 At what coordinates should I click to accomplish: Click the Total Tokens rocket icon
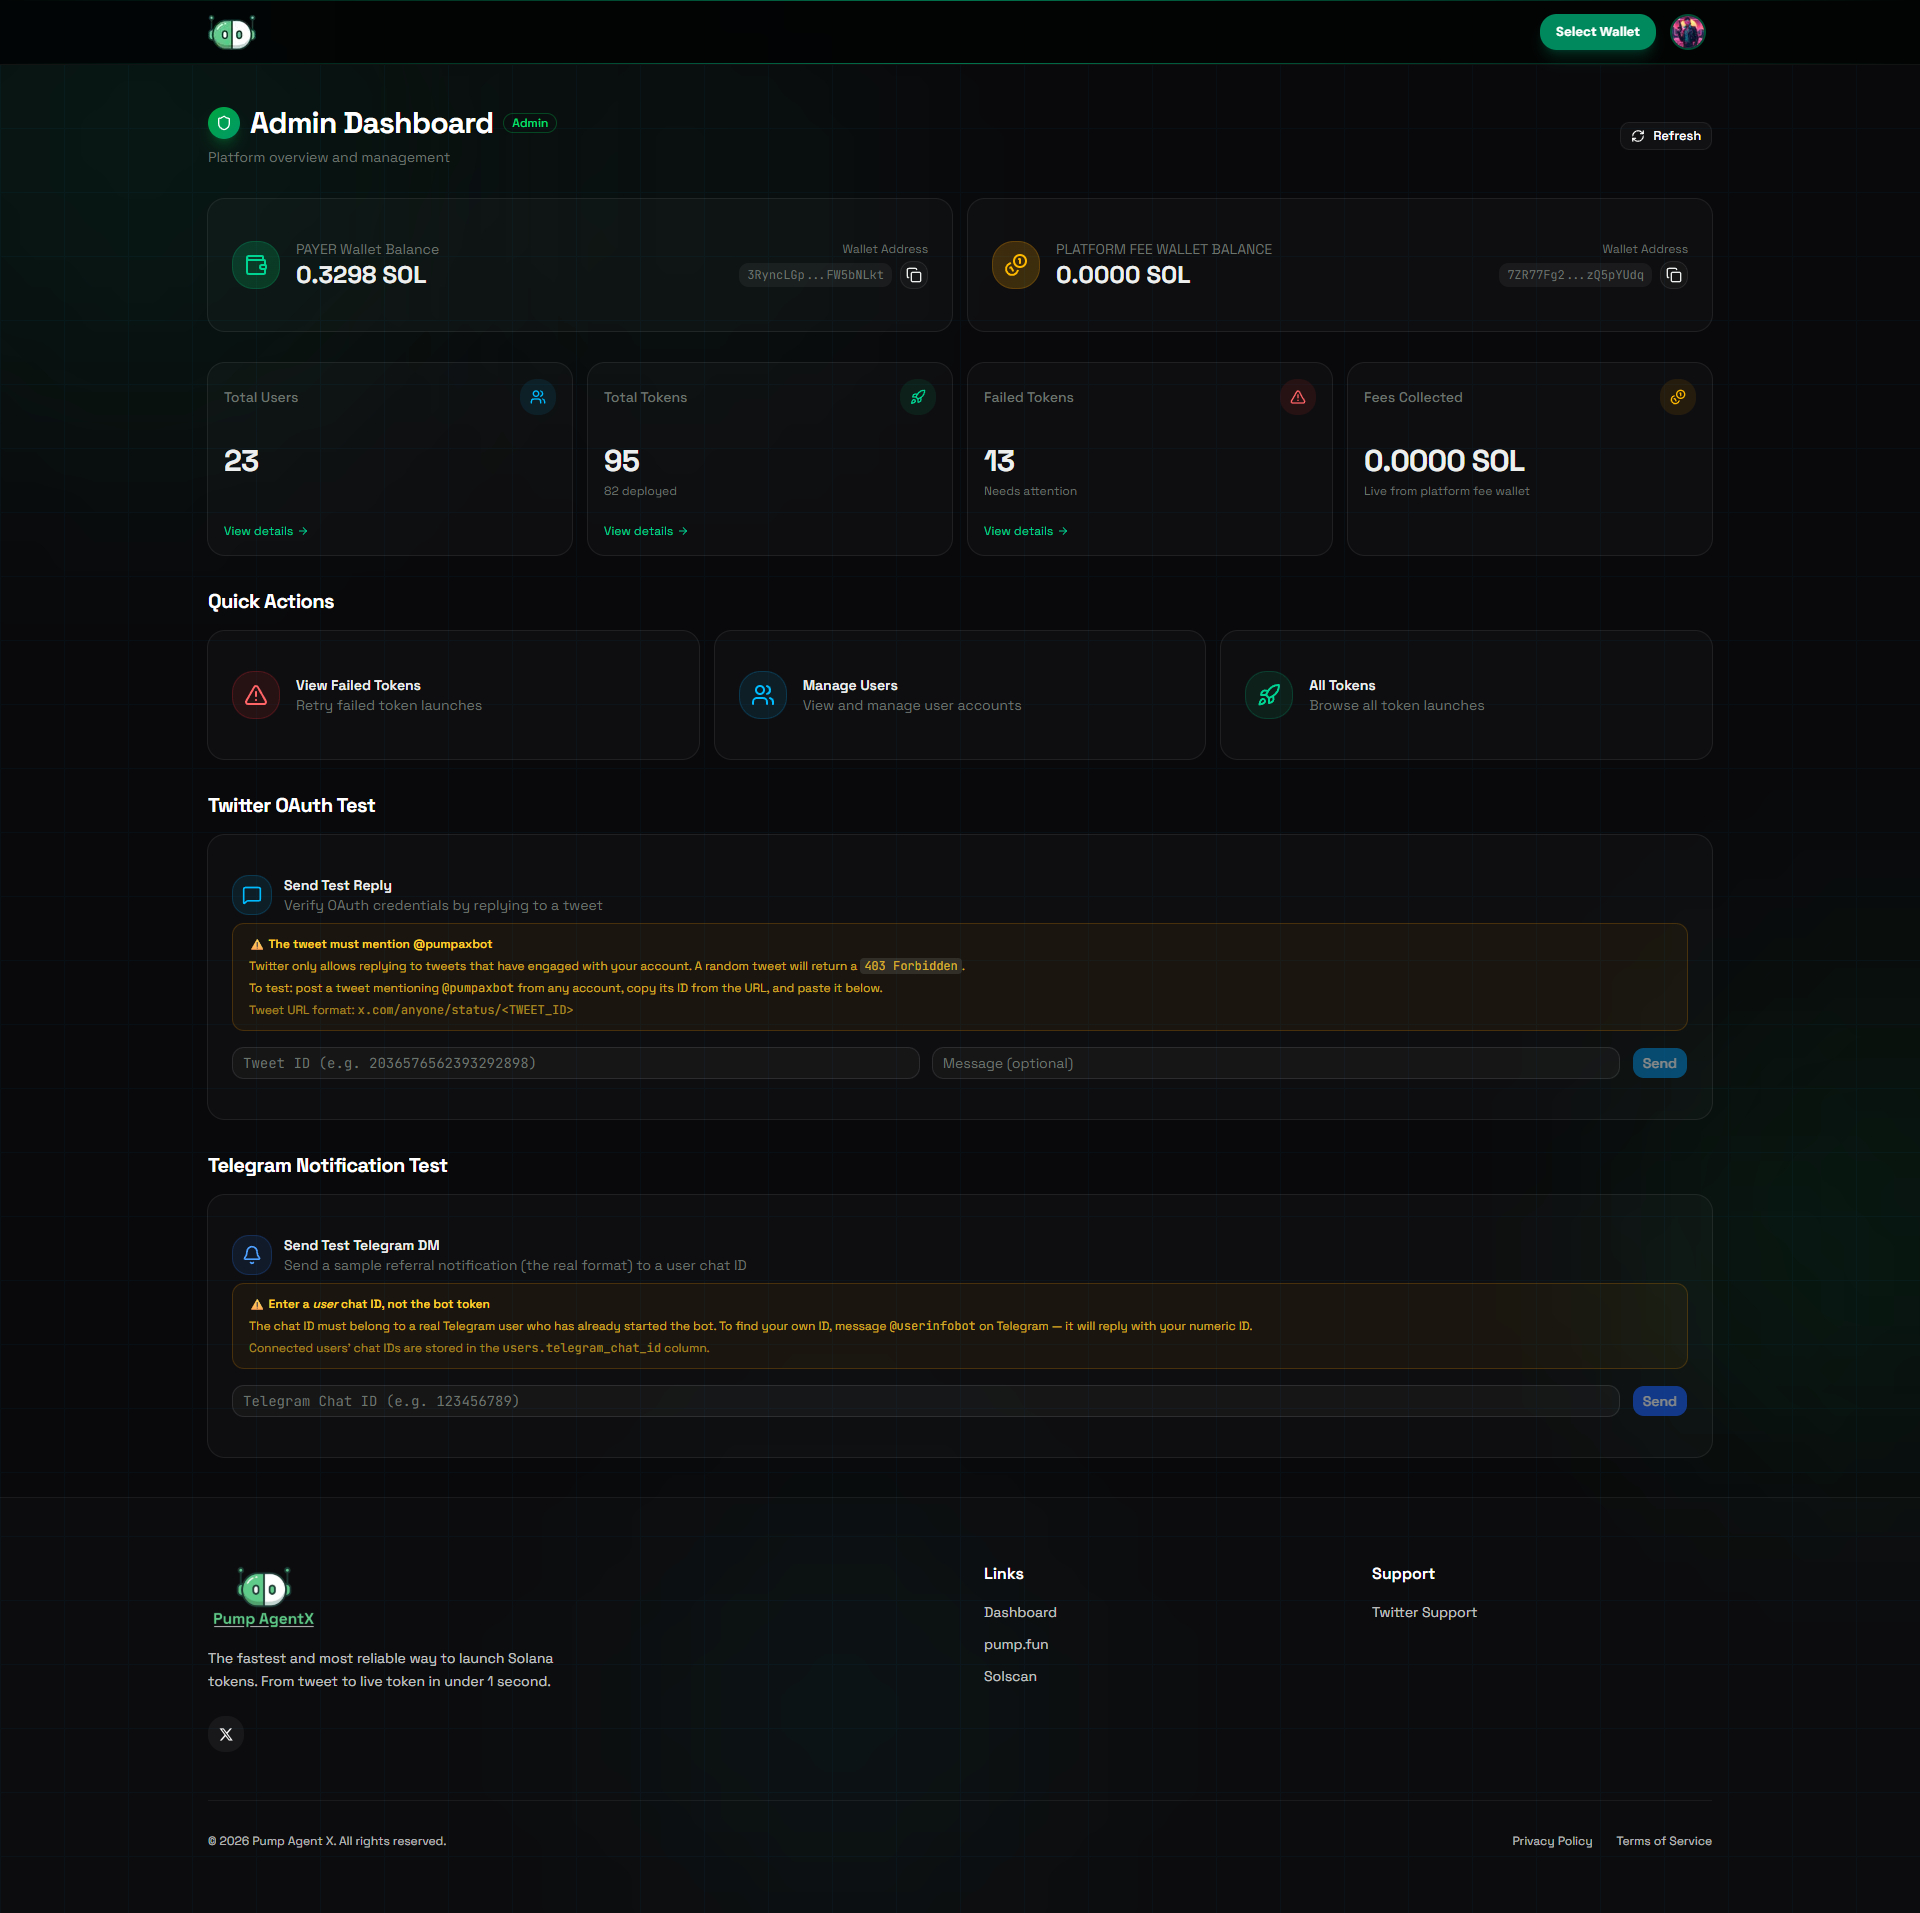pyautogui.click(x=918, y=397)
